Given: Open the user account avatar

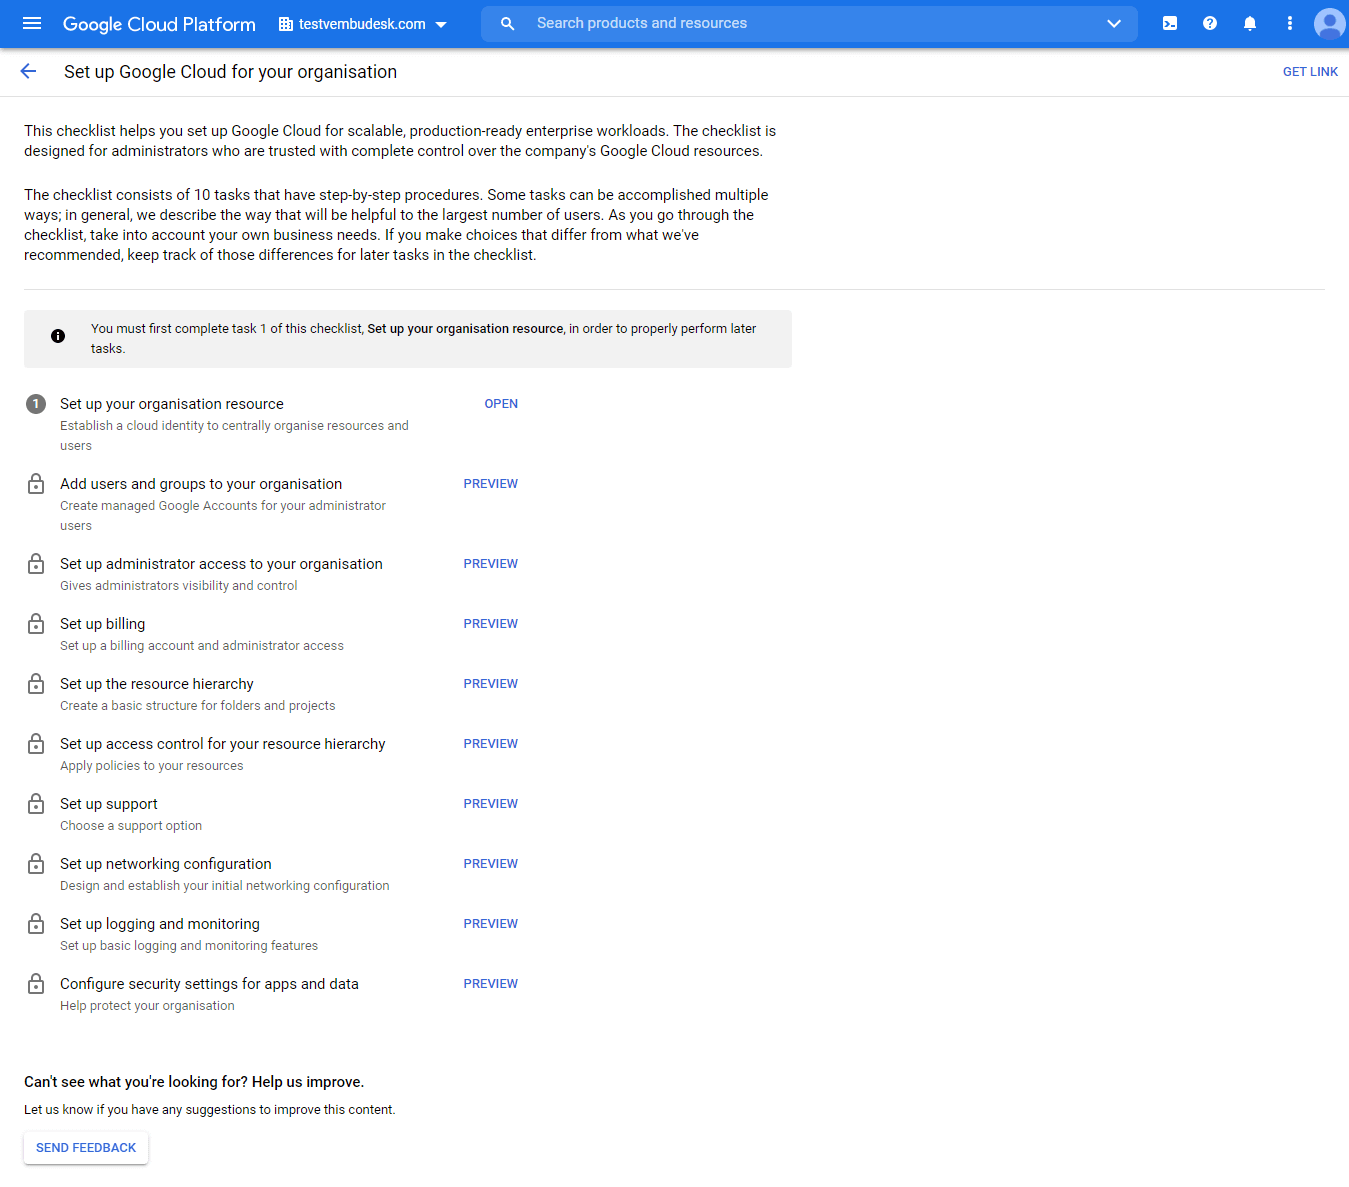Looking at the screenshot, I should [x=1329, y=23].
